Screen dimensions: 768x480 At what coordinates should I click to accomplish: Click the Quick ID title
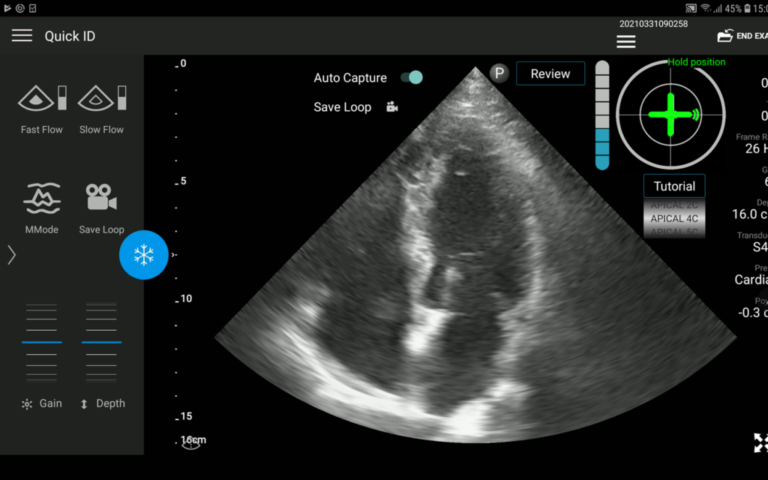70,36
